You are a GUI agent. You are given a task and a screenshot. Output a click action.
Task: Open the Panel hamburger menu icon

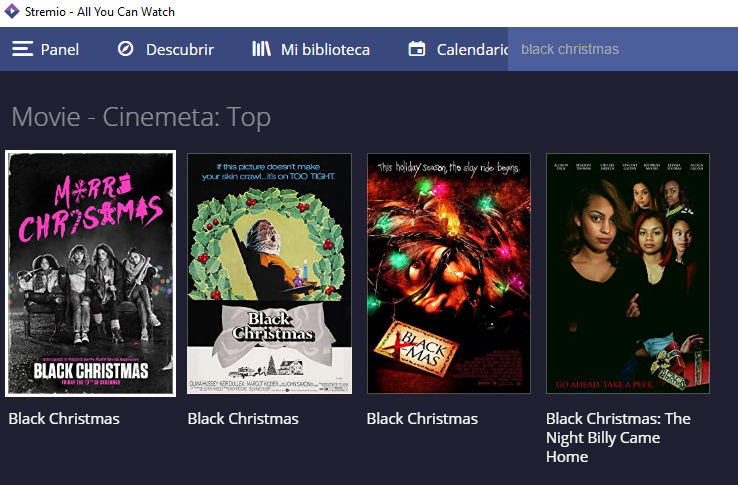pos(22,49)
